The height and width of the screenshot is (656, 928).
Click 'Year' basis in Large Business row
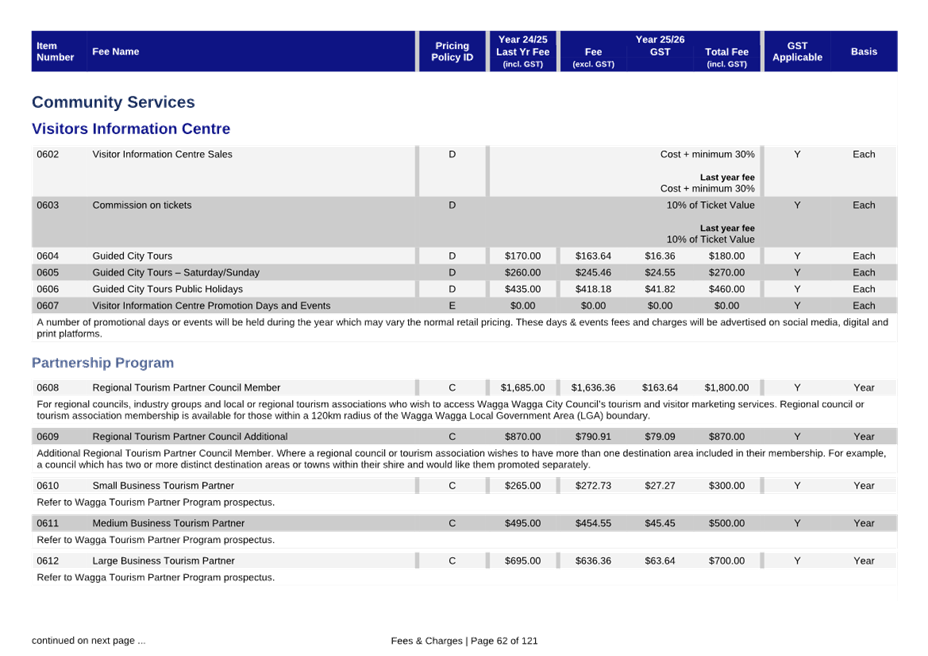[864, 561]
